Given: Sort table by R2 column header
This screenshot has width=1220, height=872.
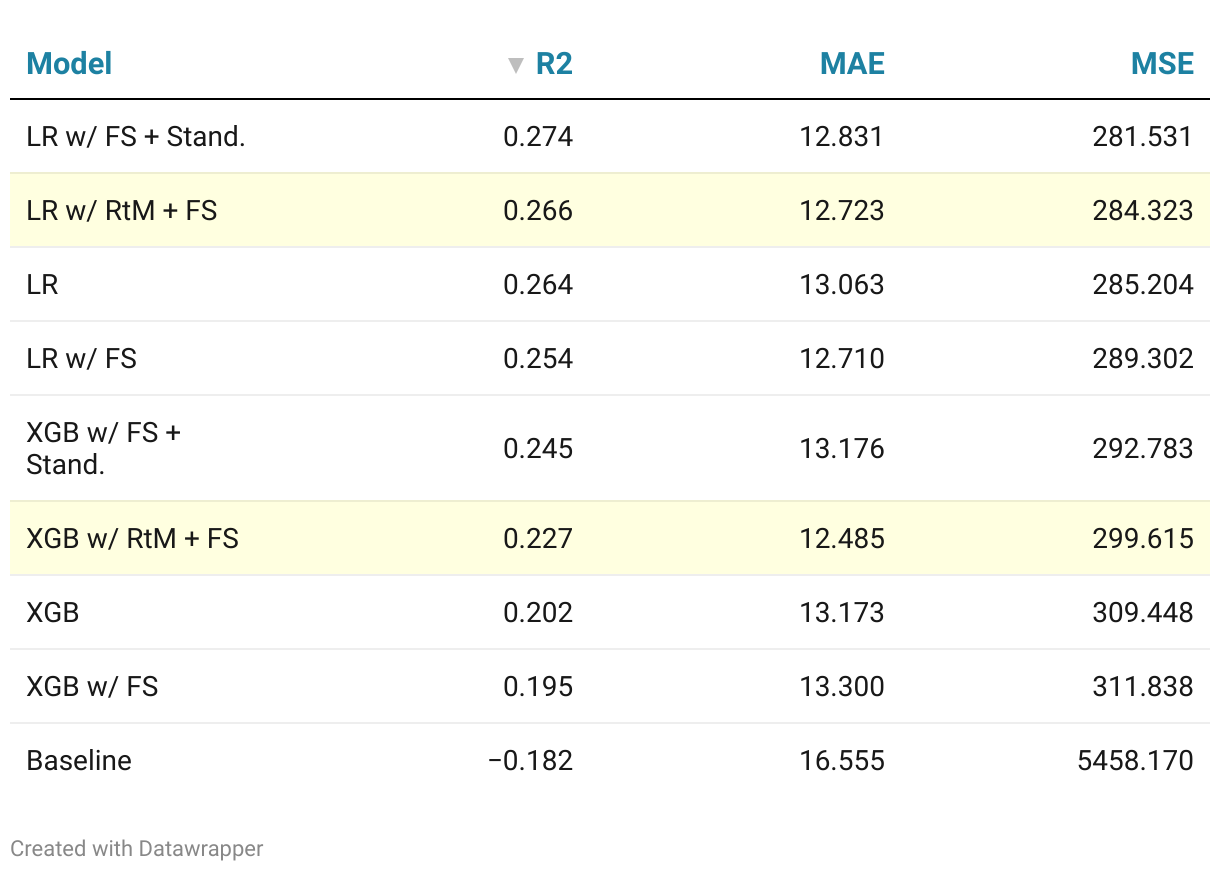Looking at the screenshot, I should coord(554,64).
